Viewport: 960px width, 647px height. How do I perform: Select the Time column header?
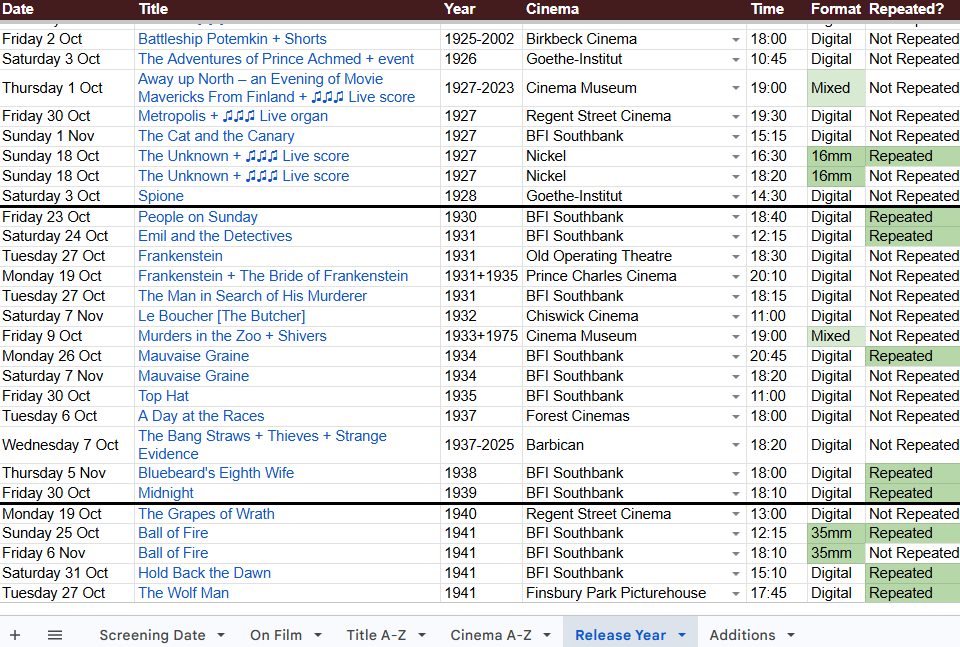pyautogui.click(x=768, y=9)
